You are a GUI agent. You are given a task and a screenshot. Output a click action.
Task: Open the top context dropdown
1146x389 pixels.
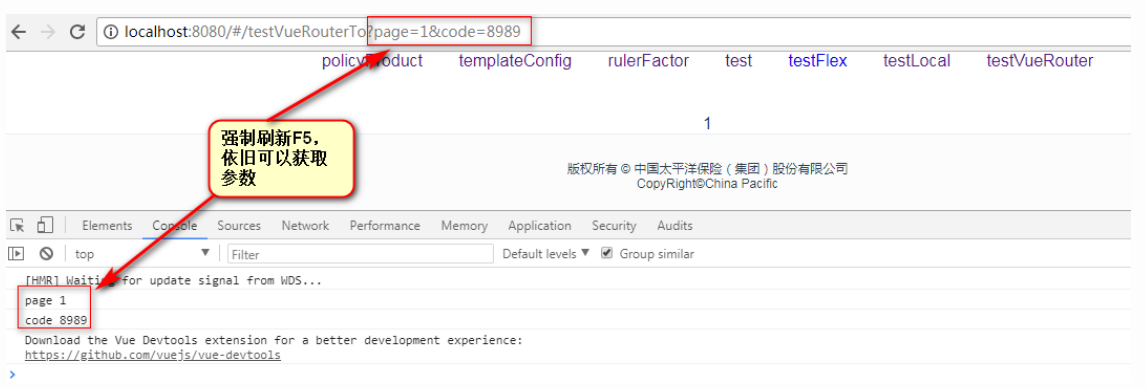[143, 254]
